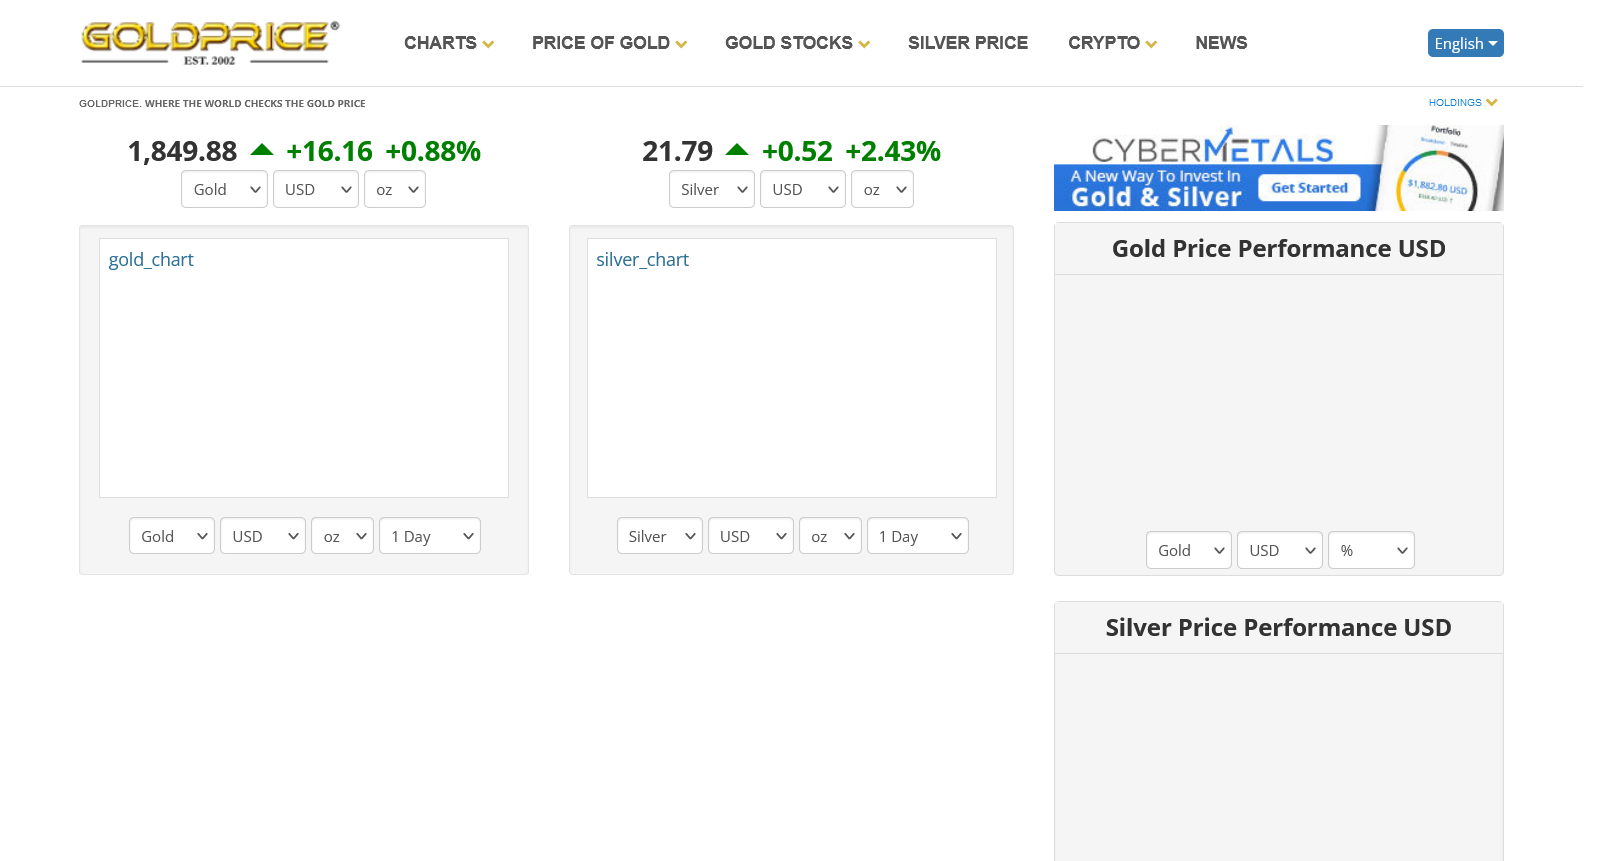
Task: Go to the Silver Price page
Action: (967, 43)
